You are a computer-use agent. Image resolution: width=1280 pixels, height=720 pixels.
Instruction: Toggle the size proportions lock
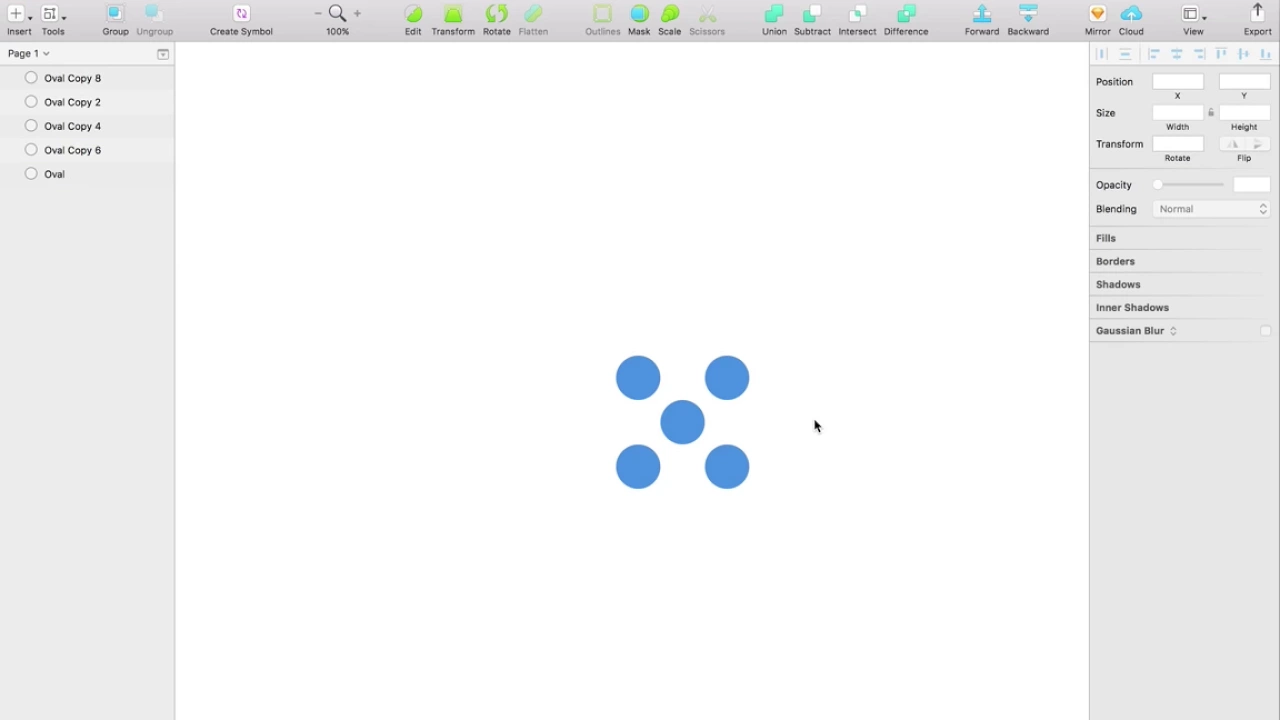(x=1211, y=113)
